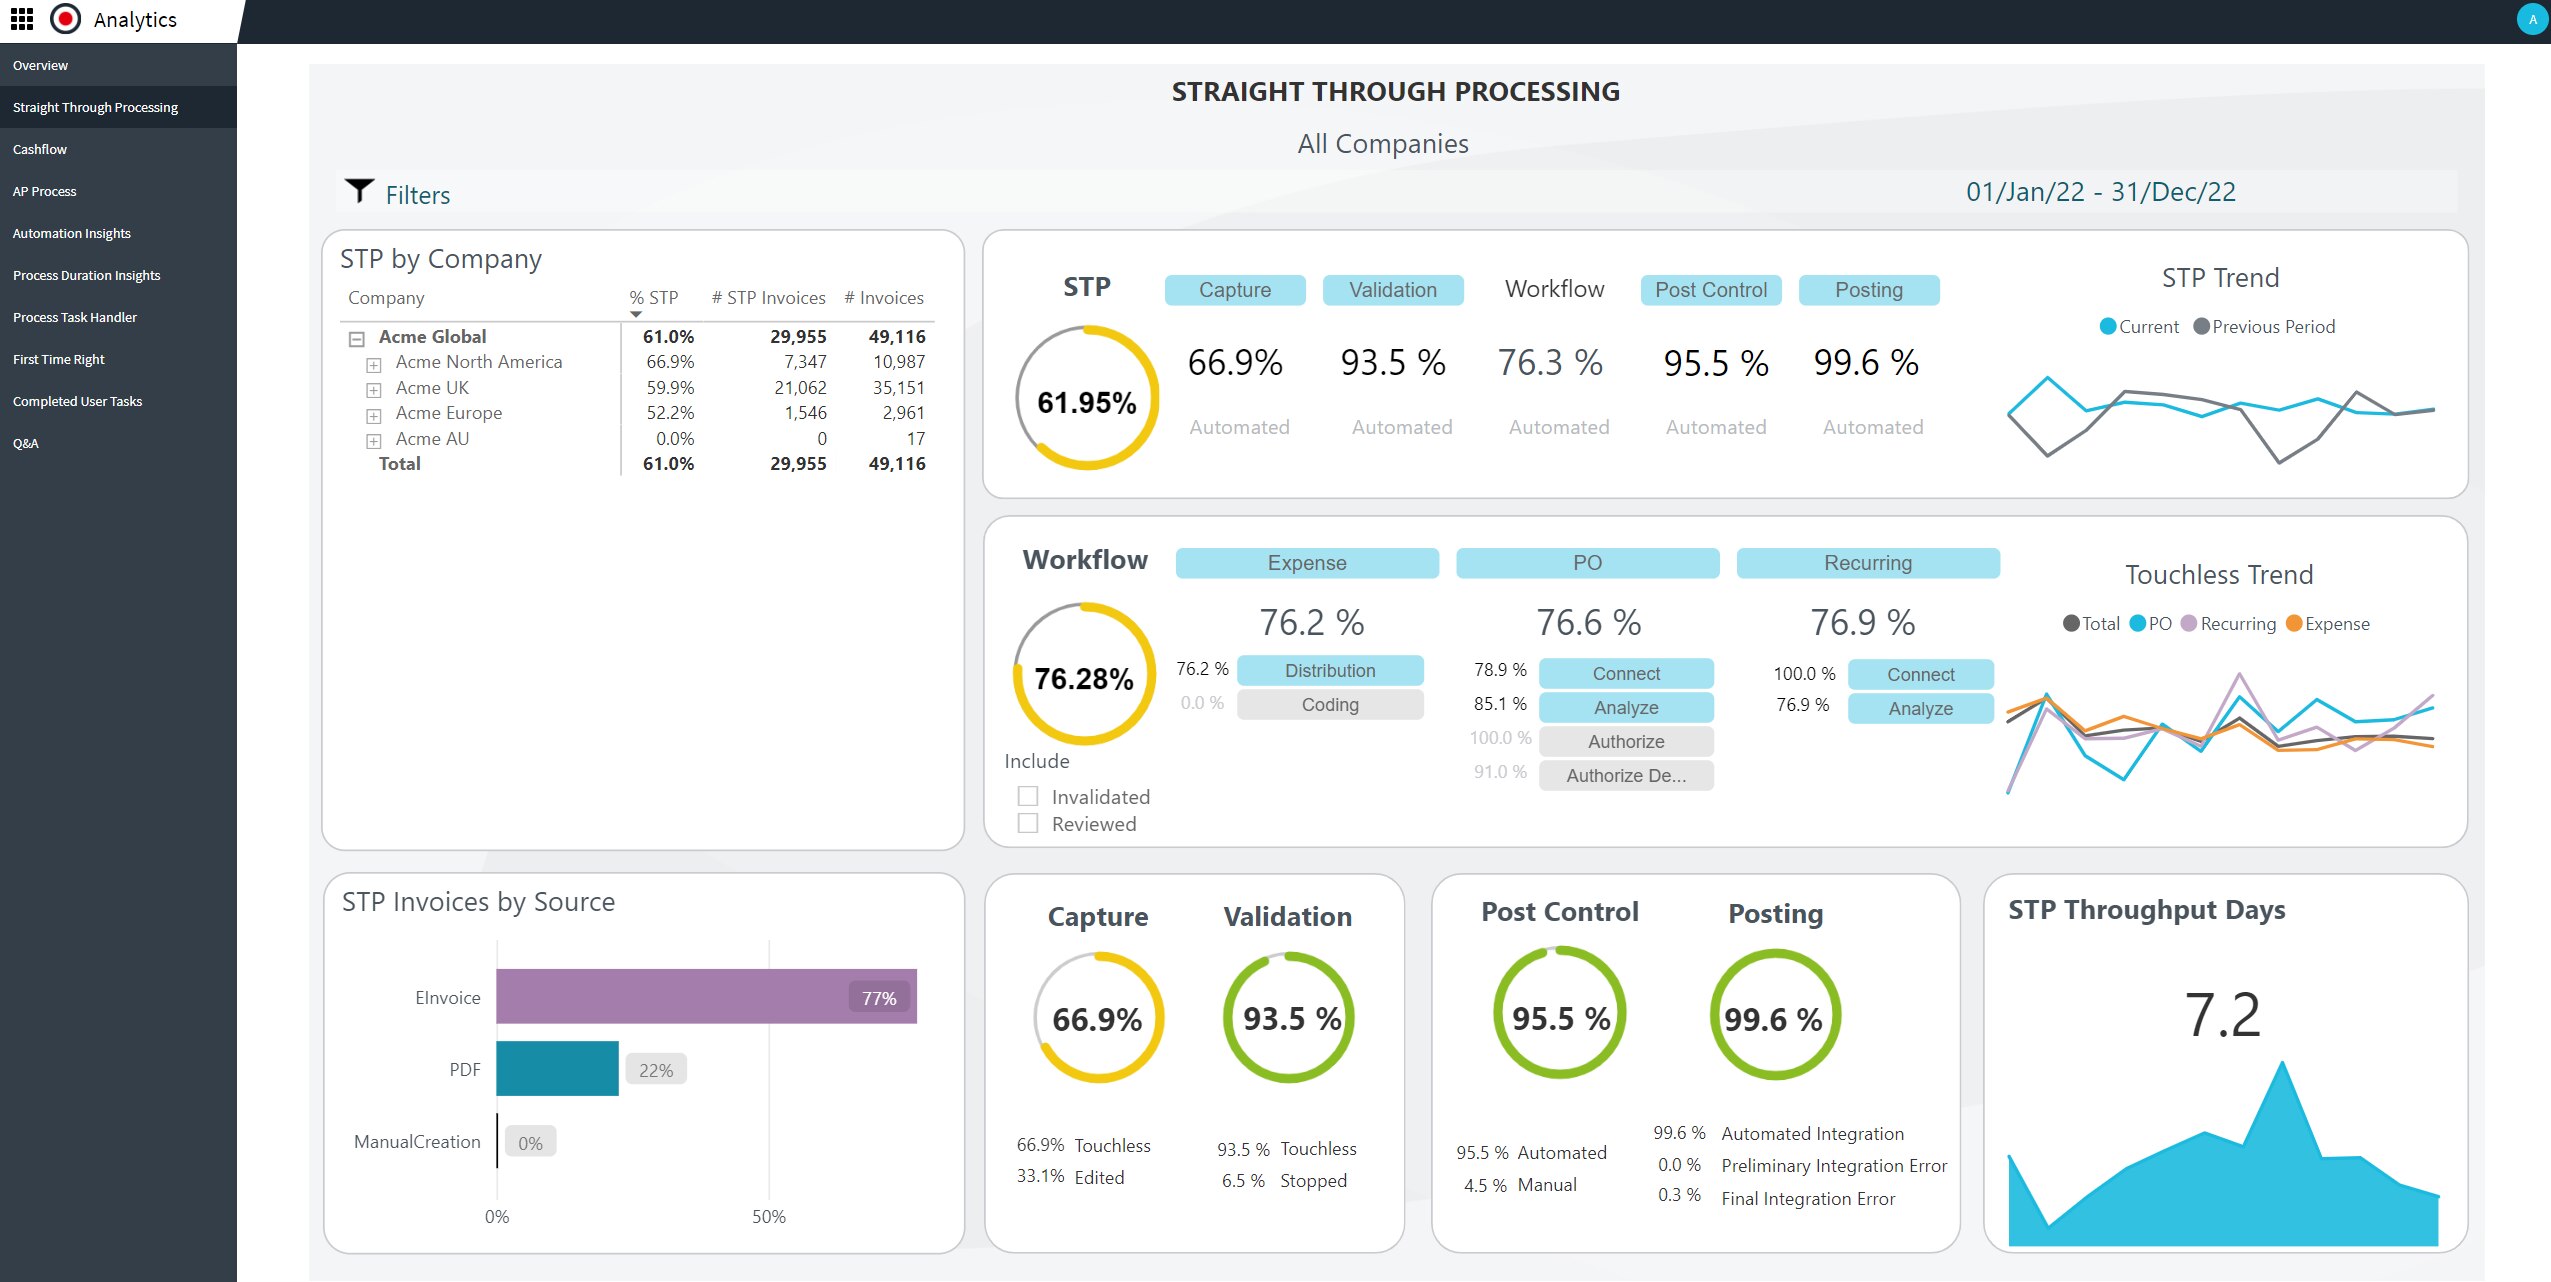The width and height of the screenshot is (2551, 1282).
Task: Enable the Invalidated checkbox
Action: click(x=1027, y=796)
